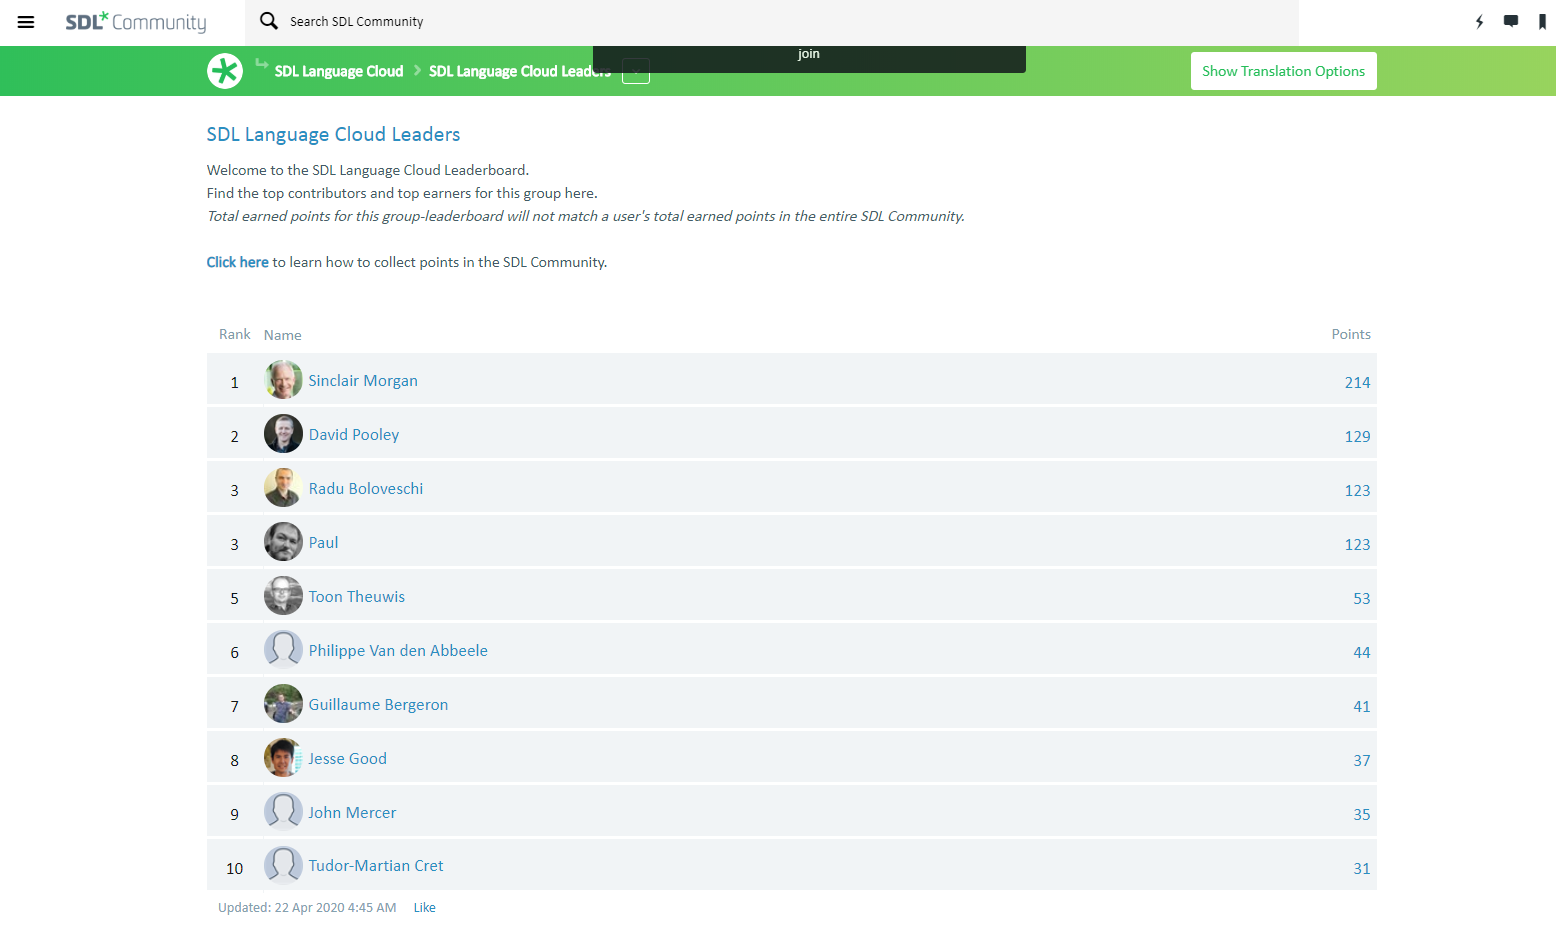Click the Like link

[424, 908]
